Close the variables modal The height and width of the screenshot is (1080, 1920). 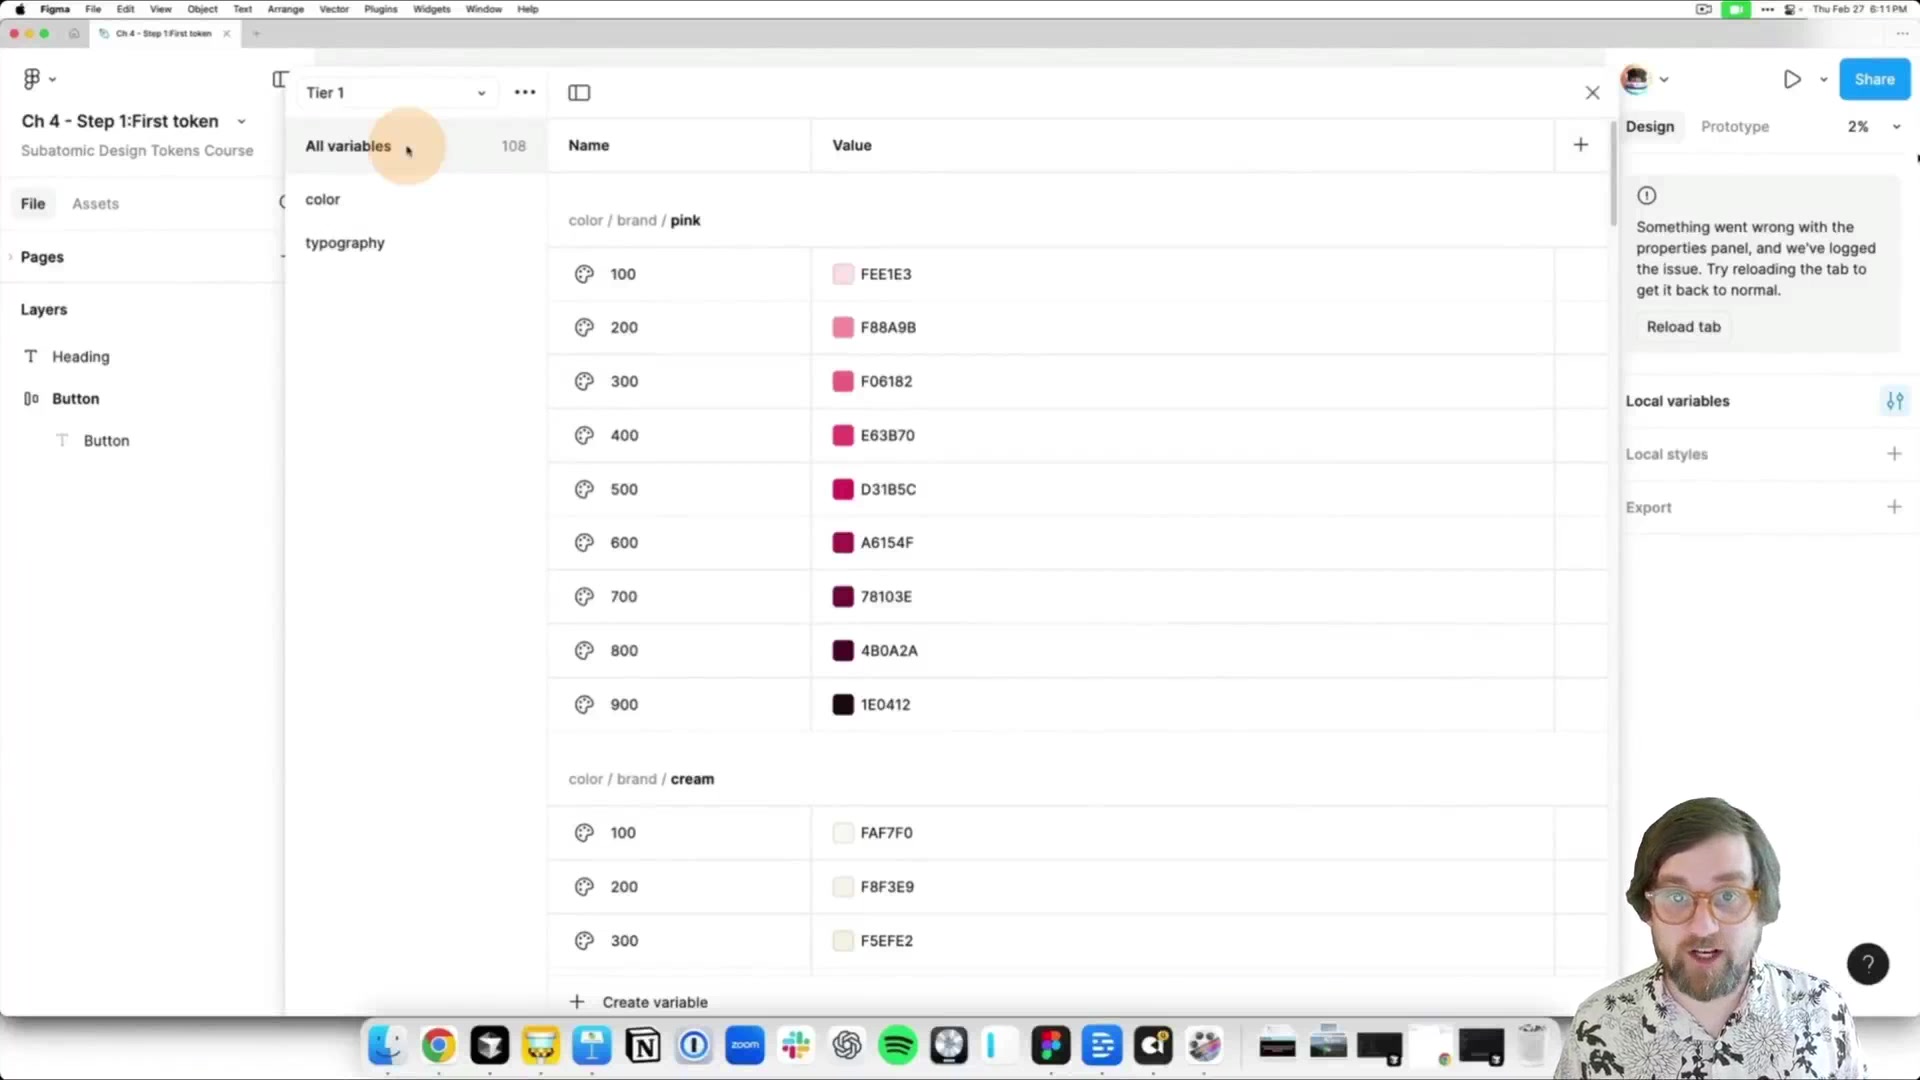pyautogui.click(x=1592, y=93)
